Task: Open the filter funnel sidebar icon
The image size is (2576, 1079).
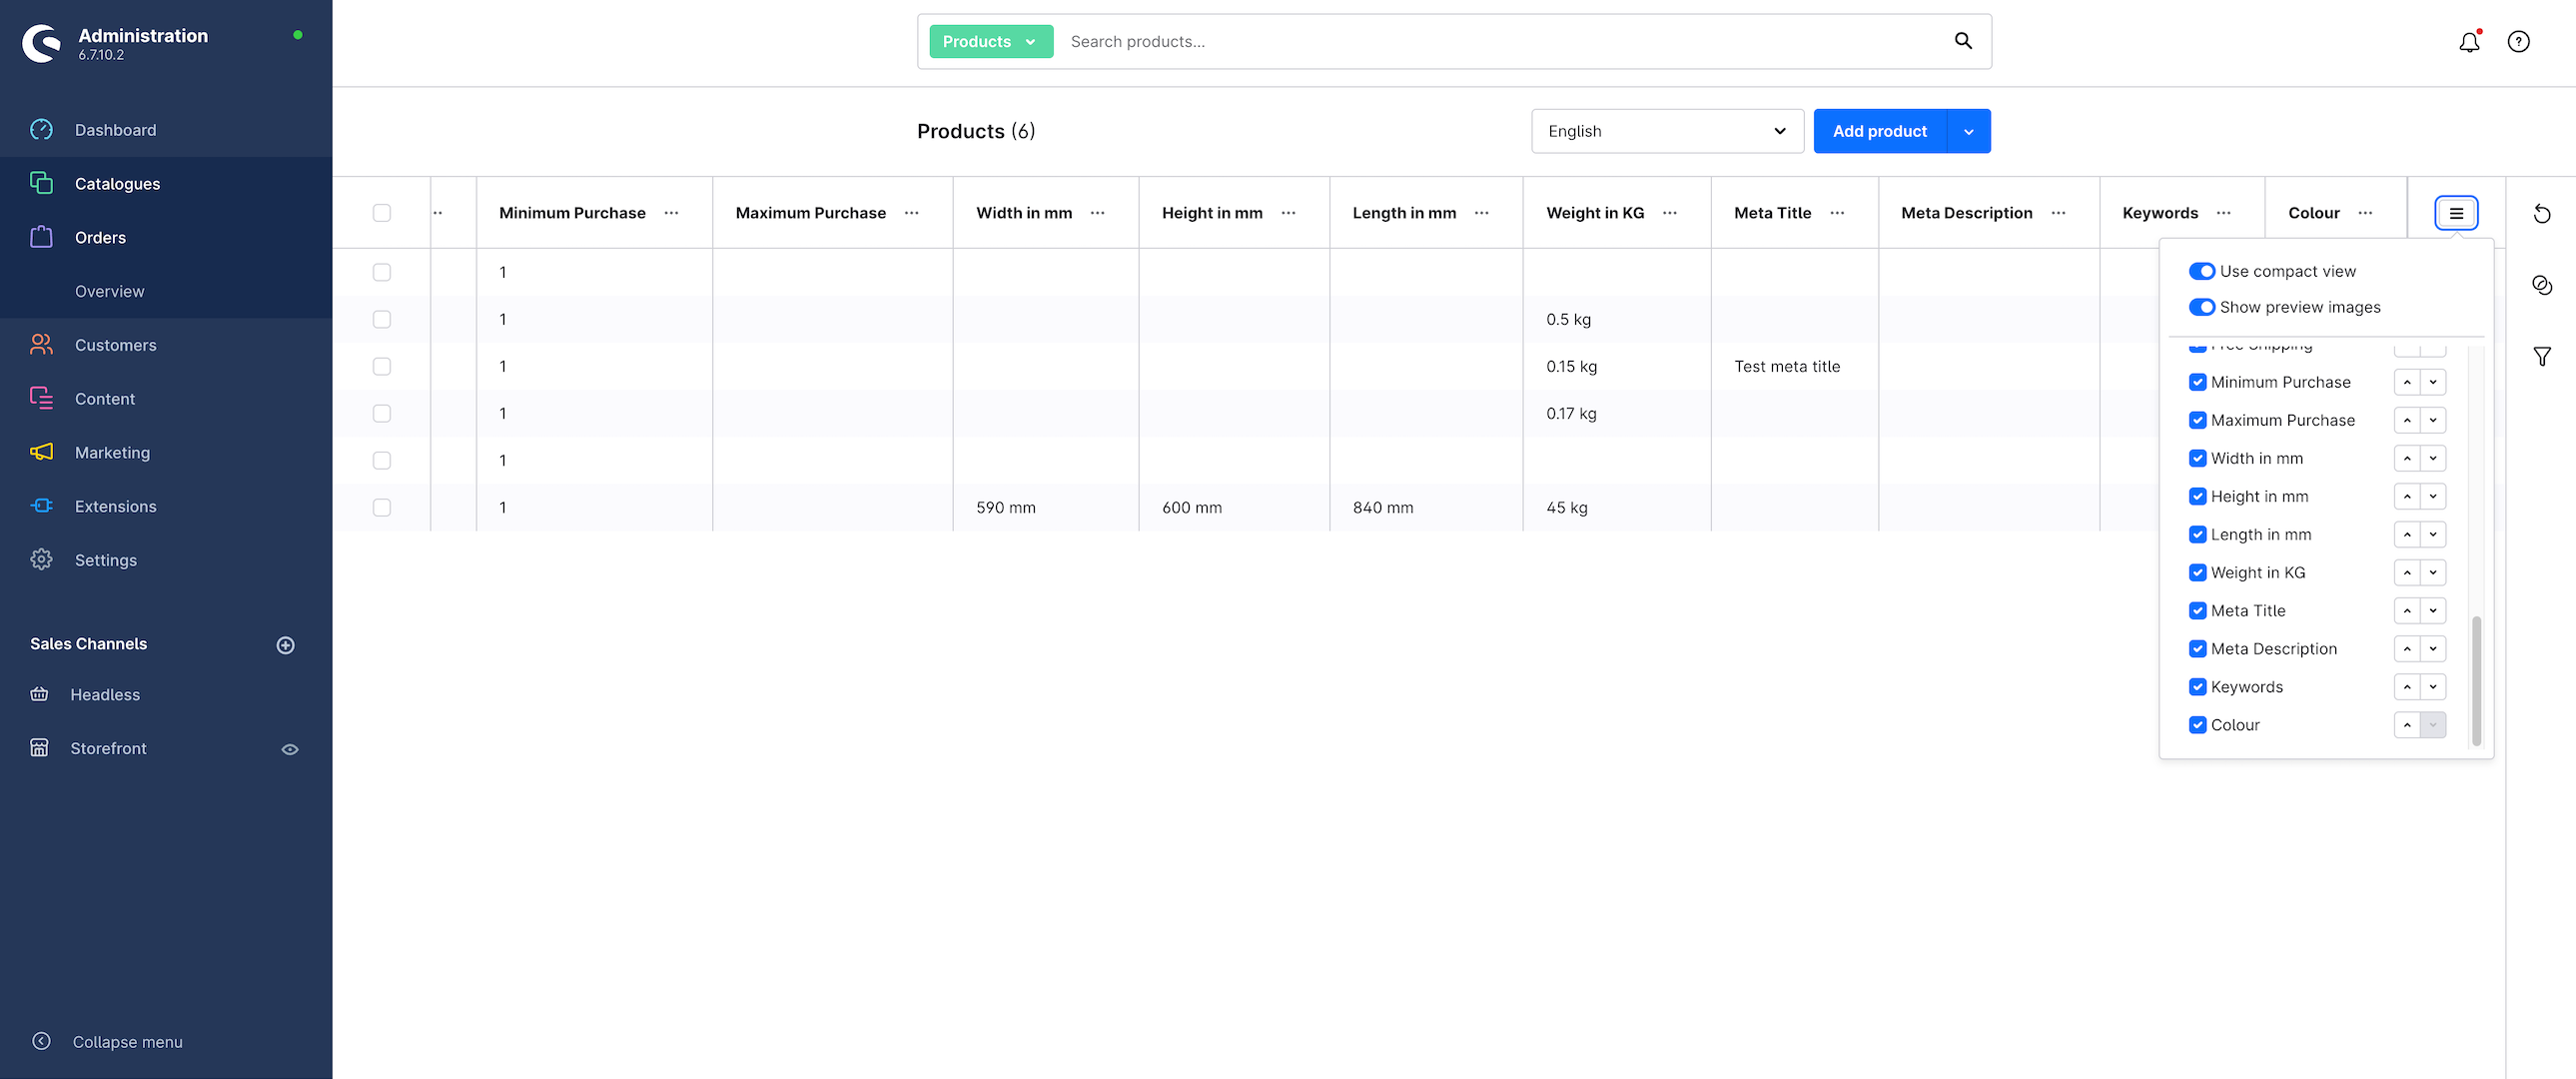Action: pos(2542,357)
